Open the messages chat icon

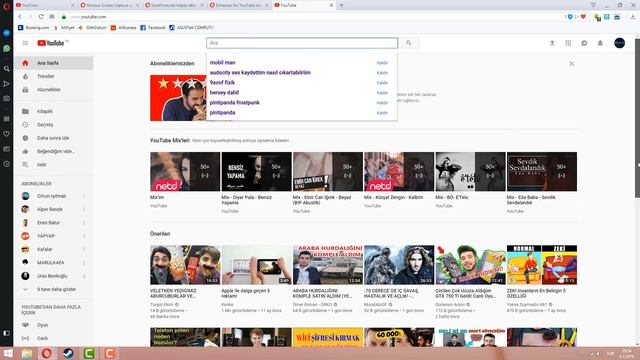click(x=584, y=43)
